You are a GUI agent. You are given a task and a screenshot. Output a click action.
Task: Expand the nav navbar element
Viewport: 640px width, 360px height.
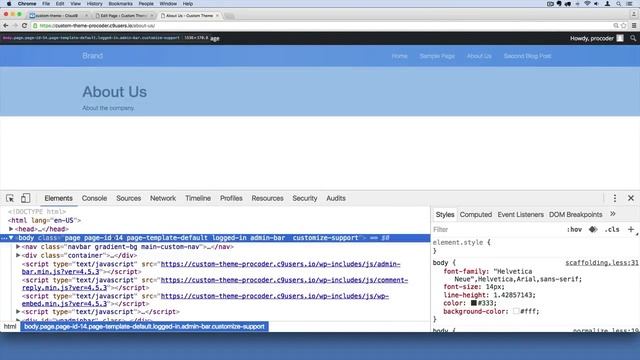click(18, 247)
